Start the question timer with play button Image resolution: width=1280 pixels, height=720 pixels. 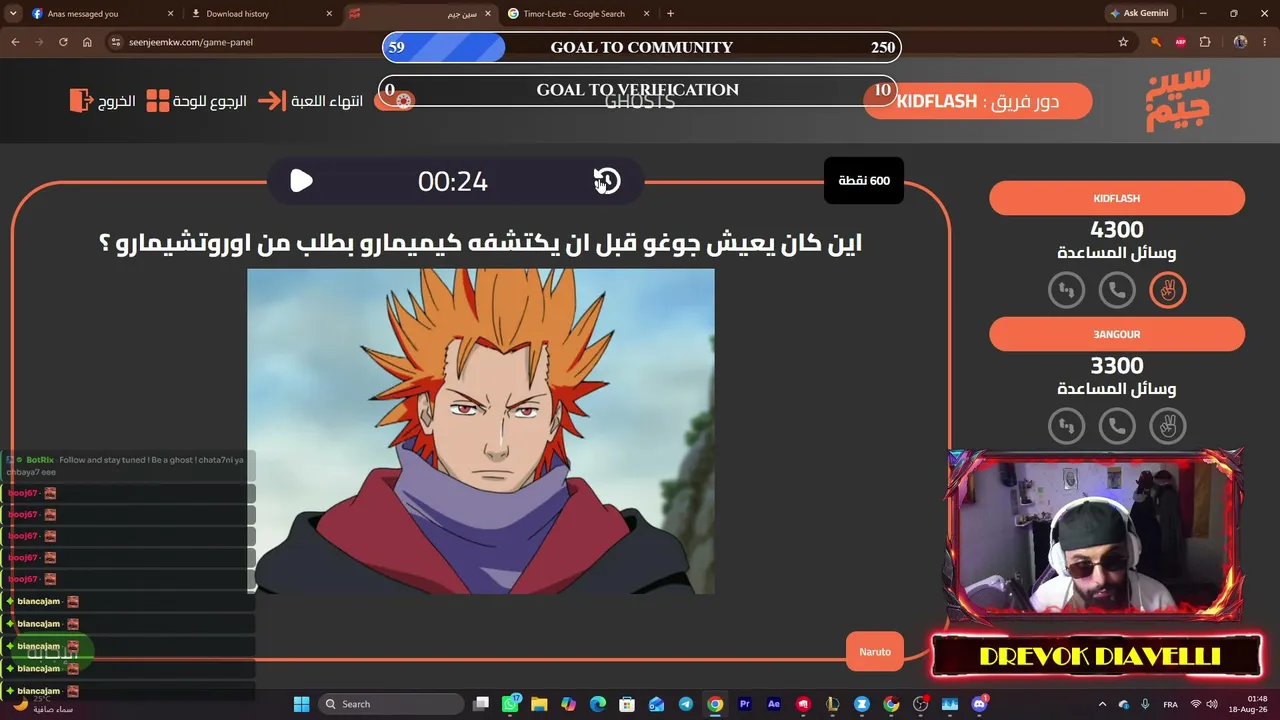click(301, 181)
